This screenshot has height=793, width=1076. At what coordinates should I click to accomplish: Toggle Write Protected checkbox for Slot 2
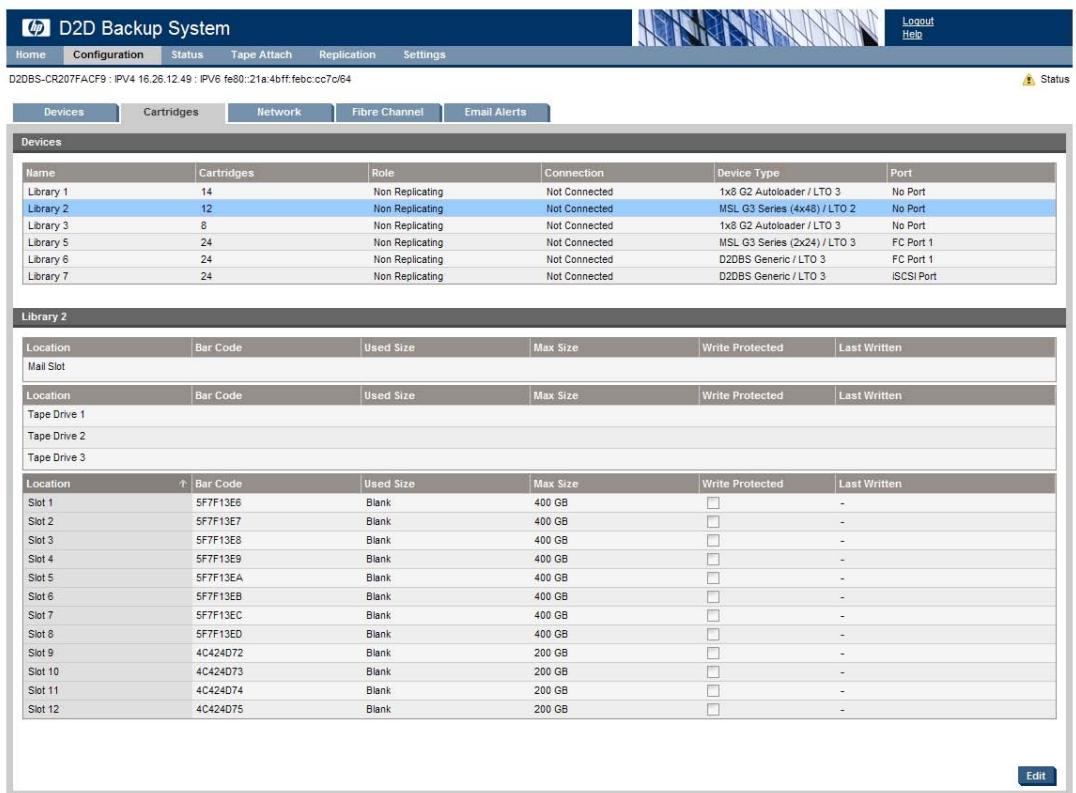713,522
